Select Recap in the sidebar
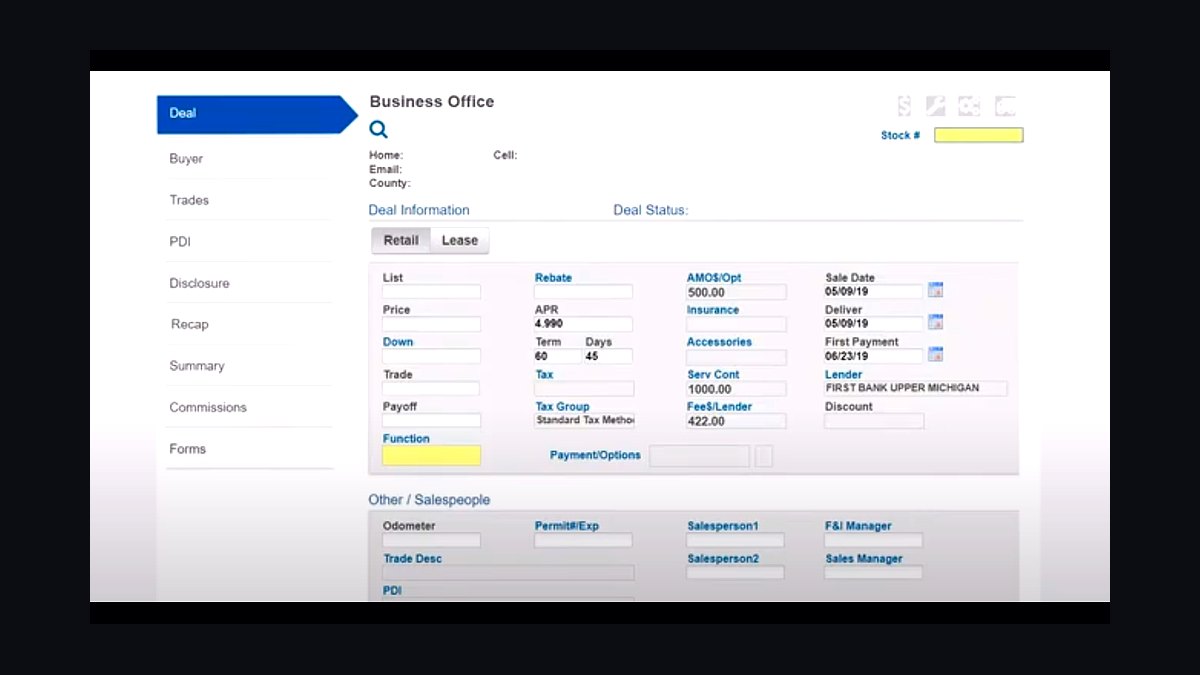1200x675 pixels. coord(190,325)
